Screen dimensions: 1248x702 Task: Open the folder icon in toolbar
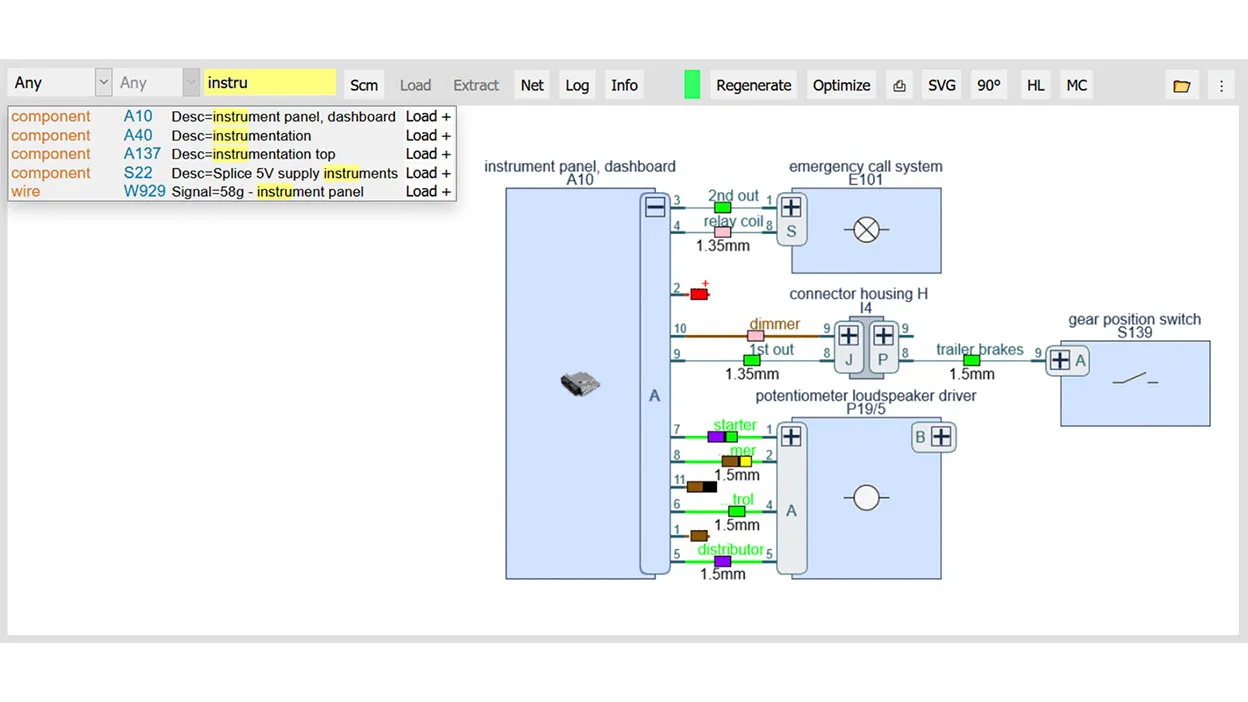1181,85
